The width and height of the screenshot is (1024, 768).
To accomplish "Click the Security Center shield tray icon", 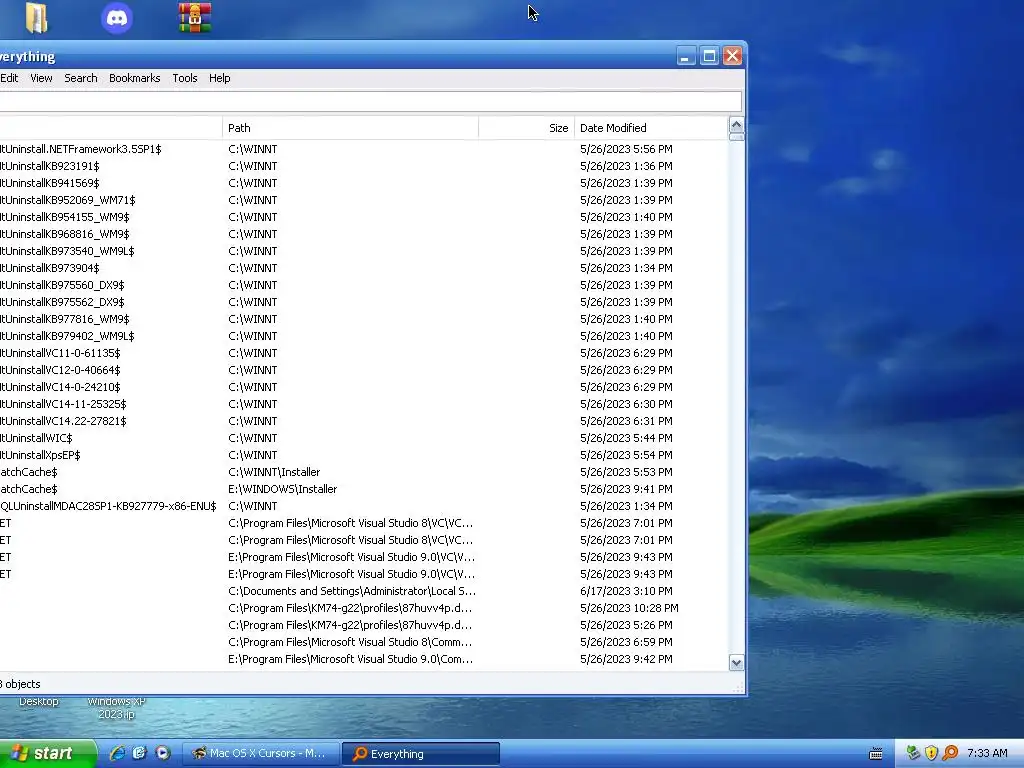I will pos(931,753).
